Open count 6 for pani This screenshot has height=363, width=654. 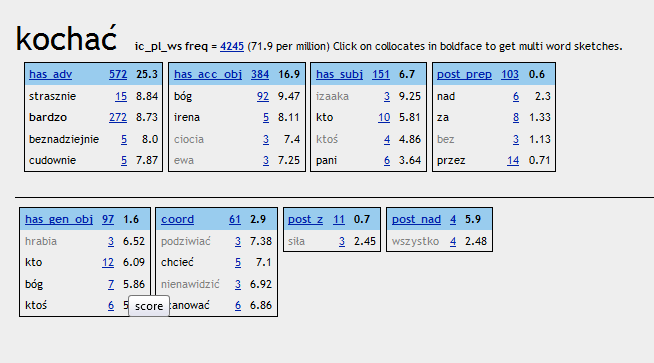387,161
